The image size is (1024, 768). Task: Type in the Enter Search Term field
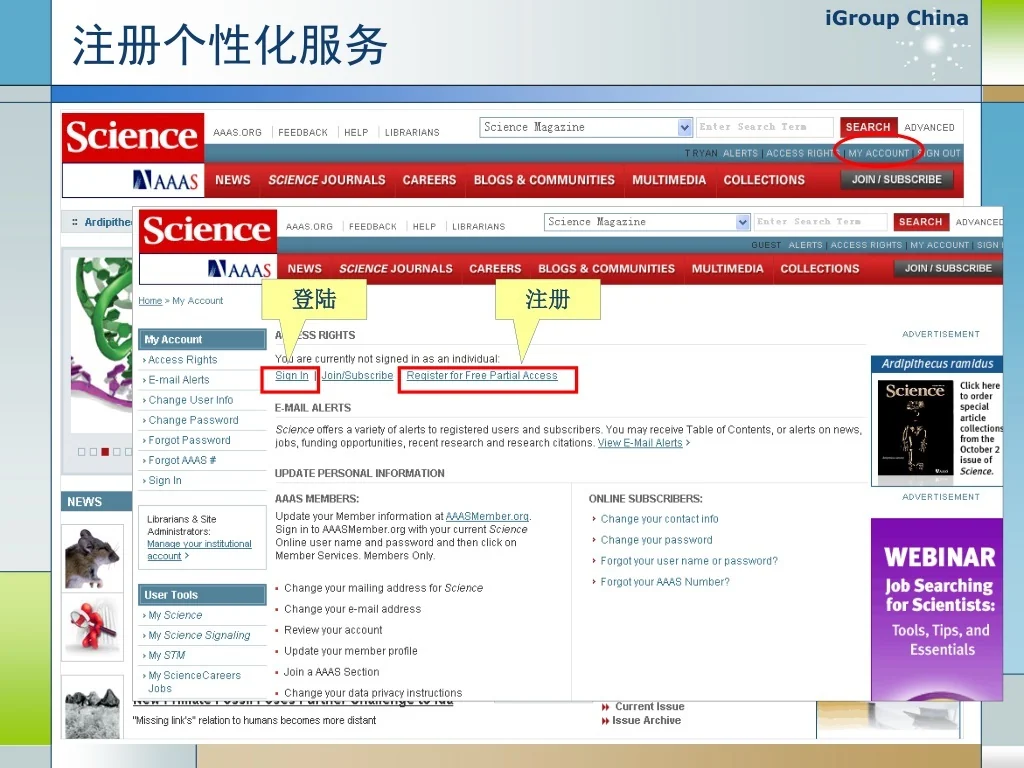[819, 222]
